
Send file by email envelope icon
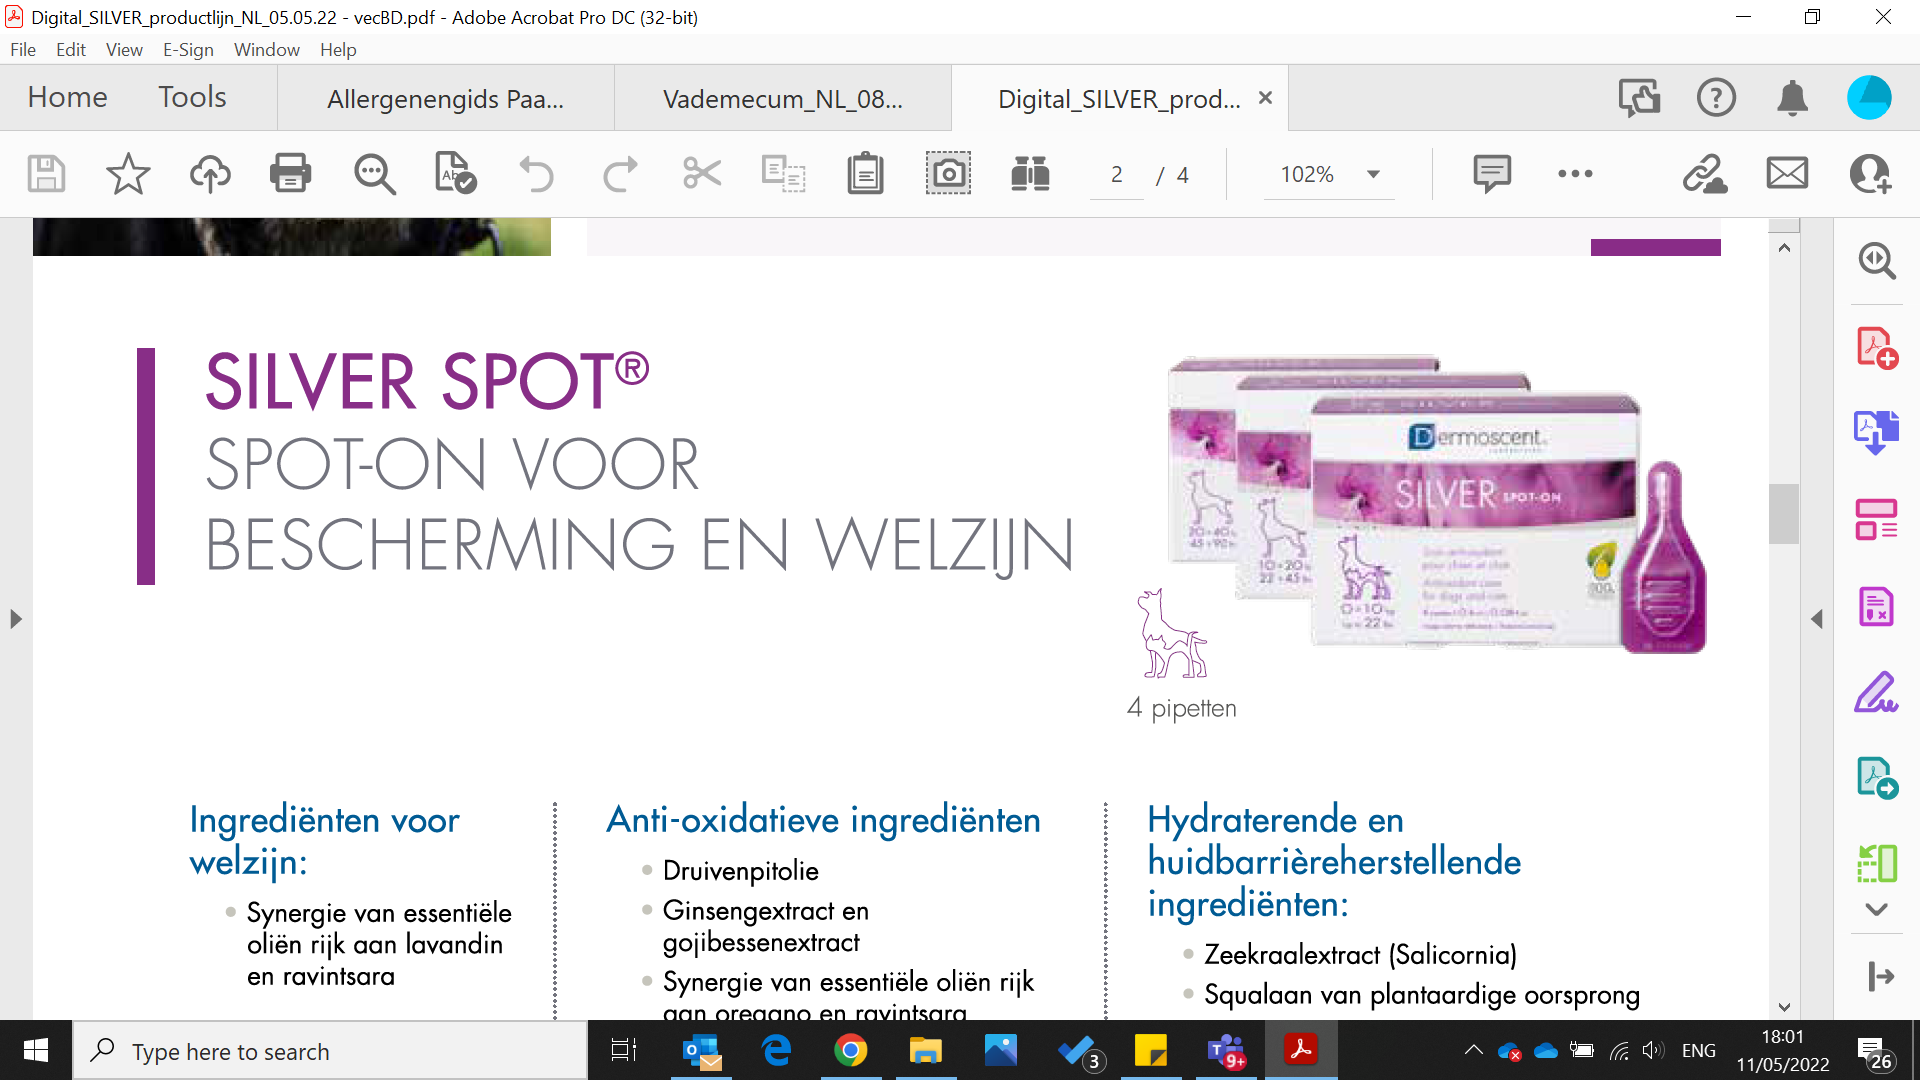tap(1787, 174)
